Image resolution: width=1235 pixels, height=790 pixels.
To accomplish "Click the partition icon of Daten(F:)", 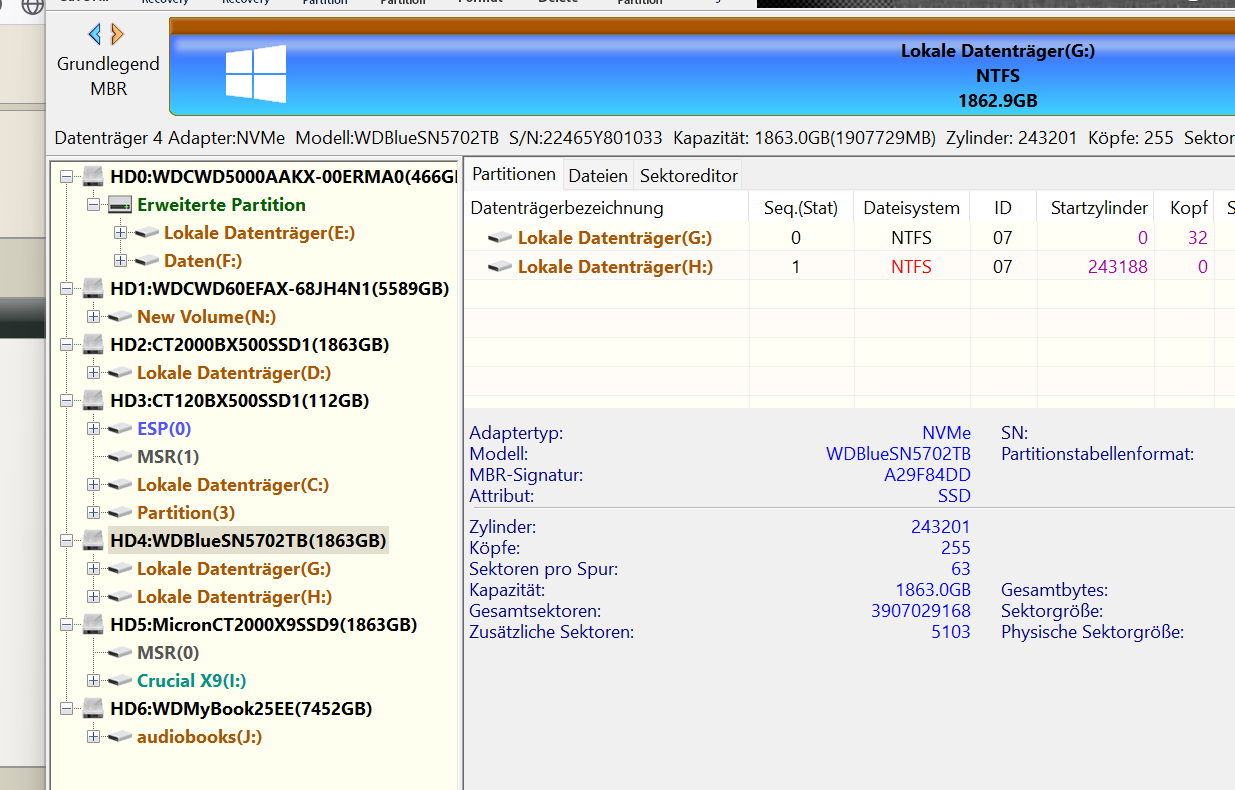I will (x=147, y=261).
